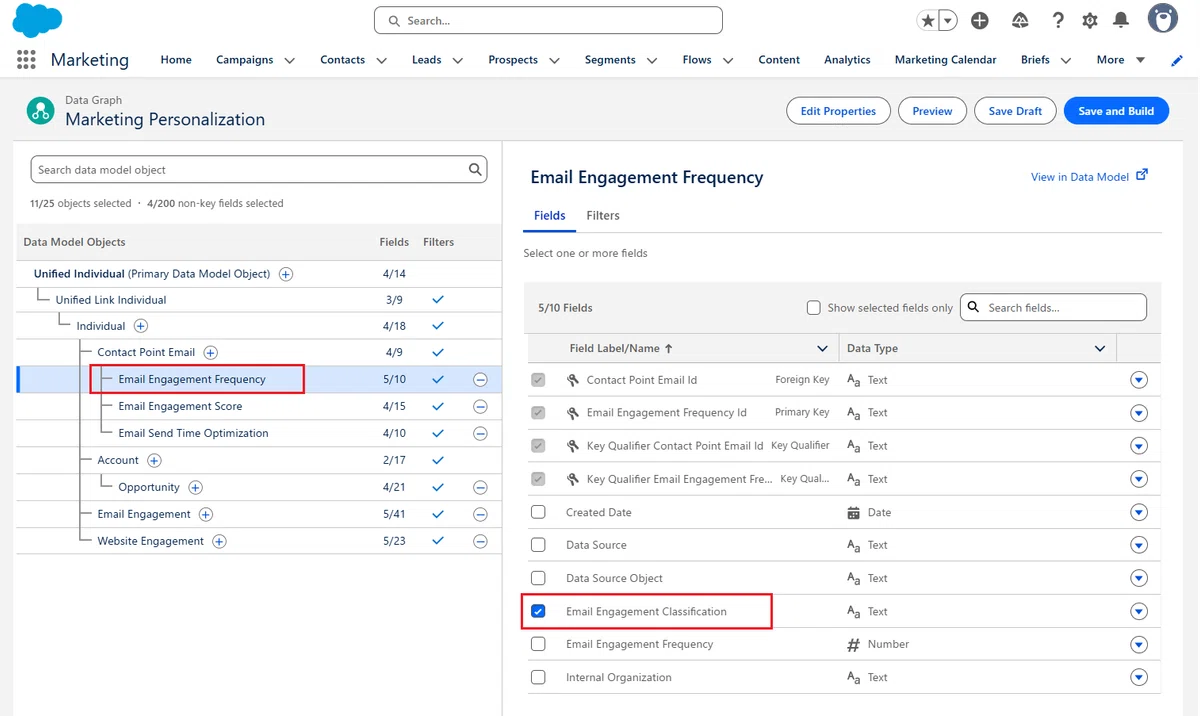The height and width of the screenshot is (716, 1200).
Task: Check the Created Date field
Action: click(x=538, y=512)
